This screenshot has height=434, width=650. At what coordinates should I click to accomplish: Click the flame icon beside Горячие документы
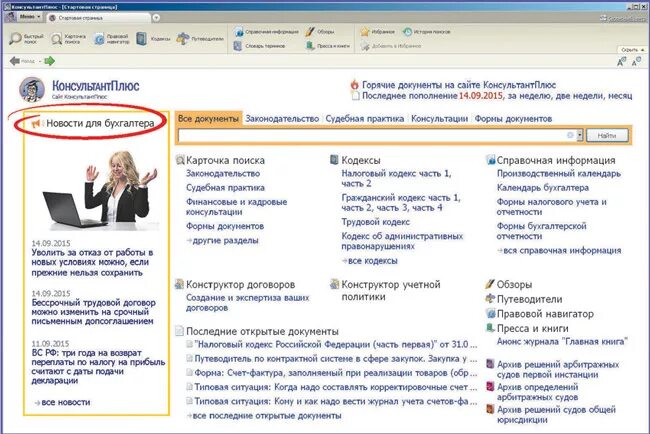click(x=354, y=85)
